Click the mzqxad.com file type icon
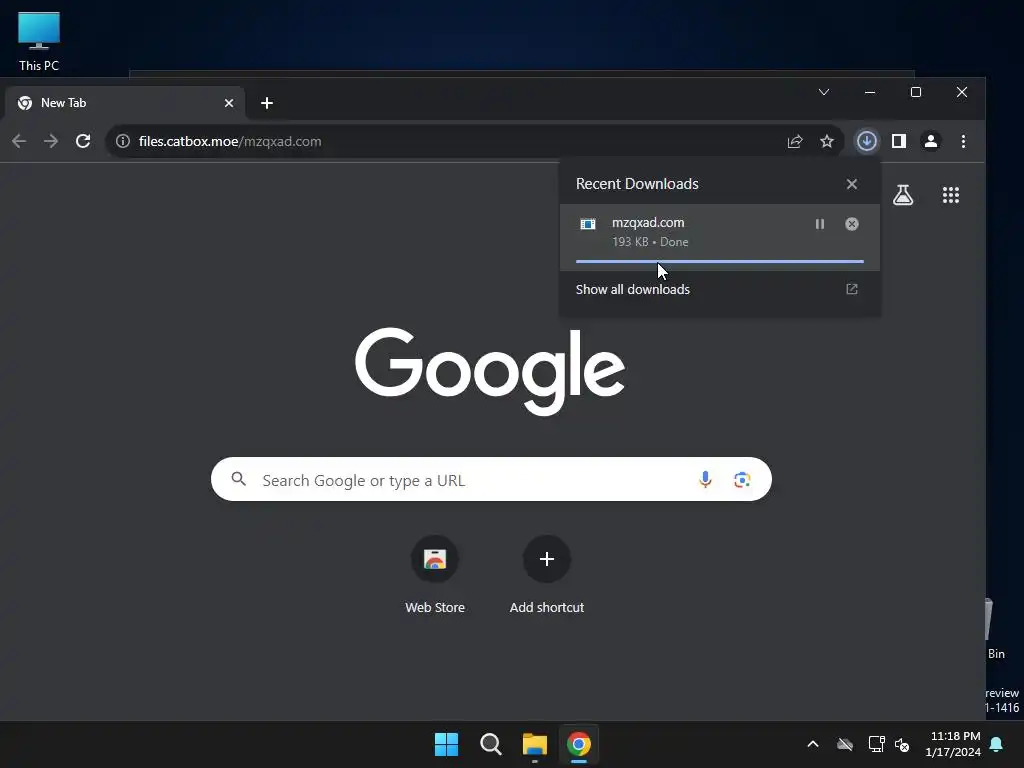This screenshot has height=768, width=1024. [x=588, y=224]
